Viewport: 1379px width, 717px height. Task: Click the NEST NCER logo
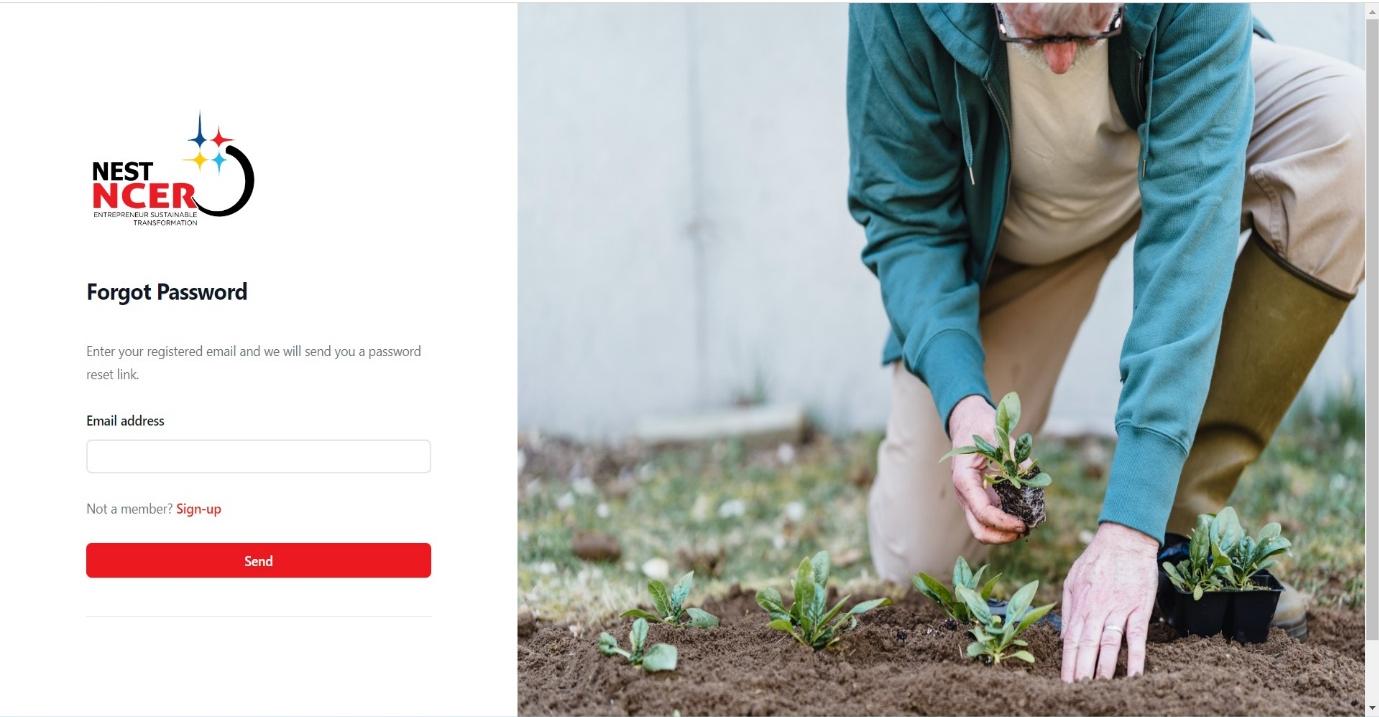(172, 170)
